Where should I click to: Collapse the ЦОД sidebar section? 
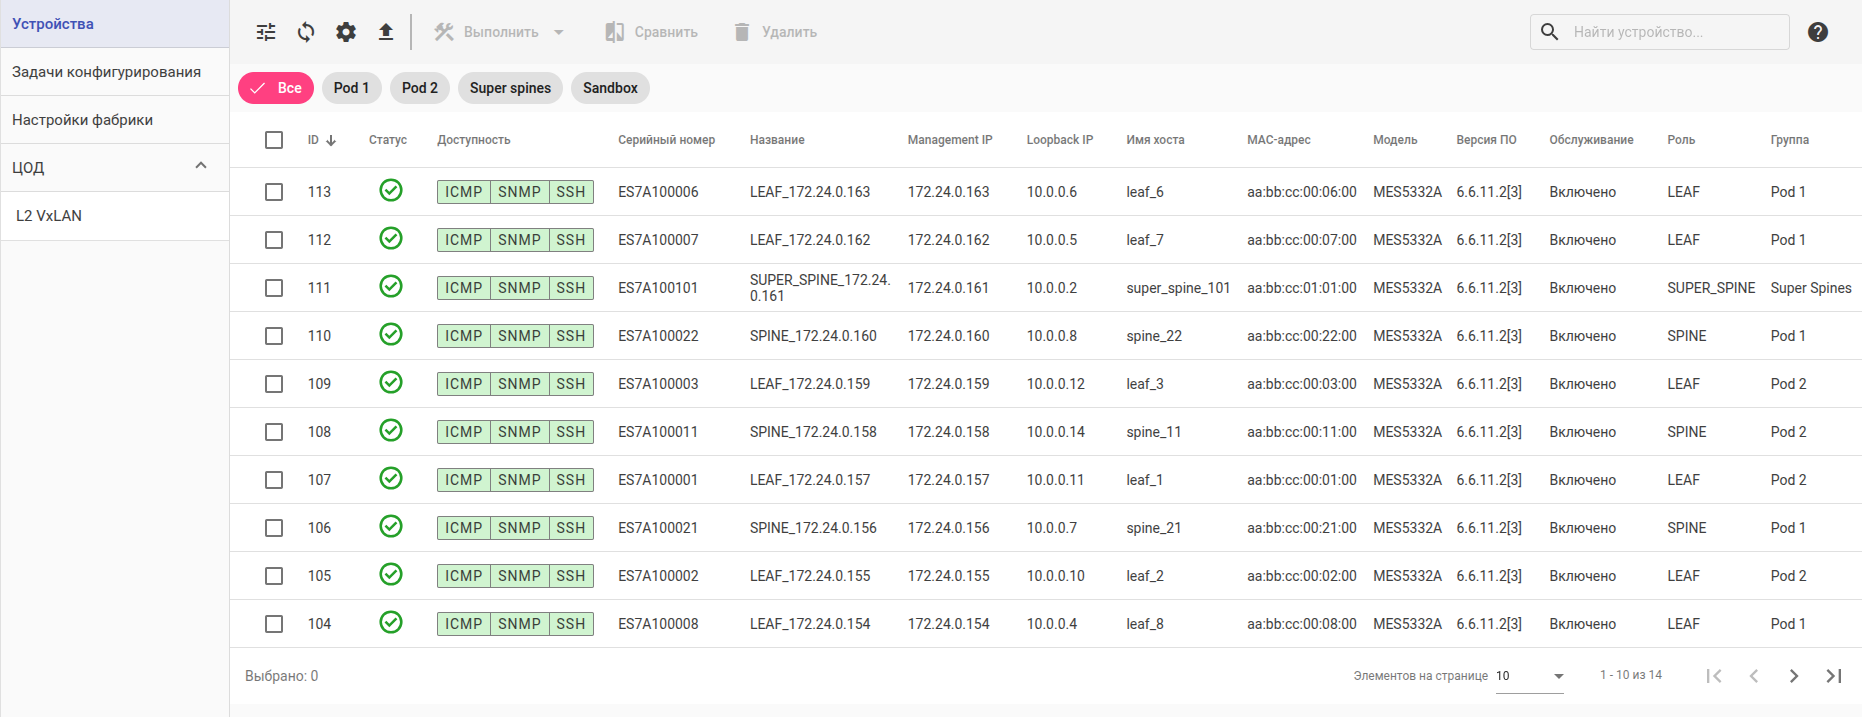coord(201,166)
